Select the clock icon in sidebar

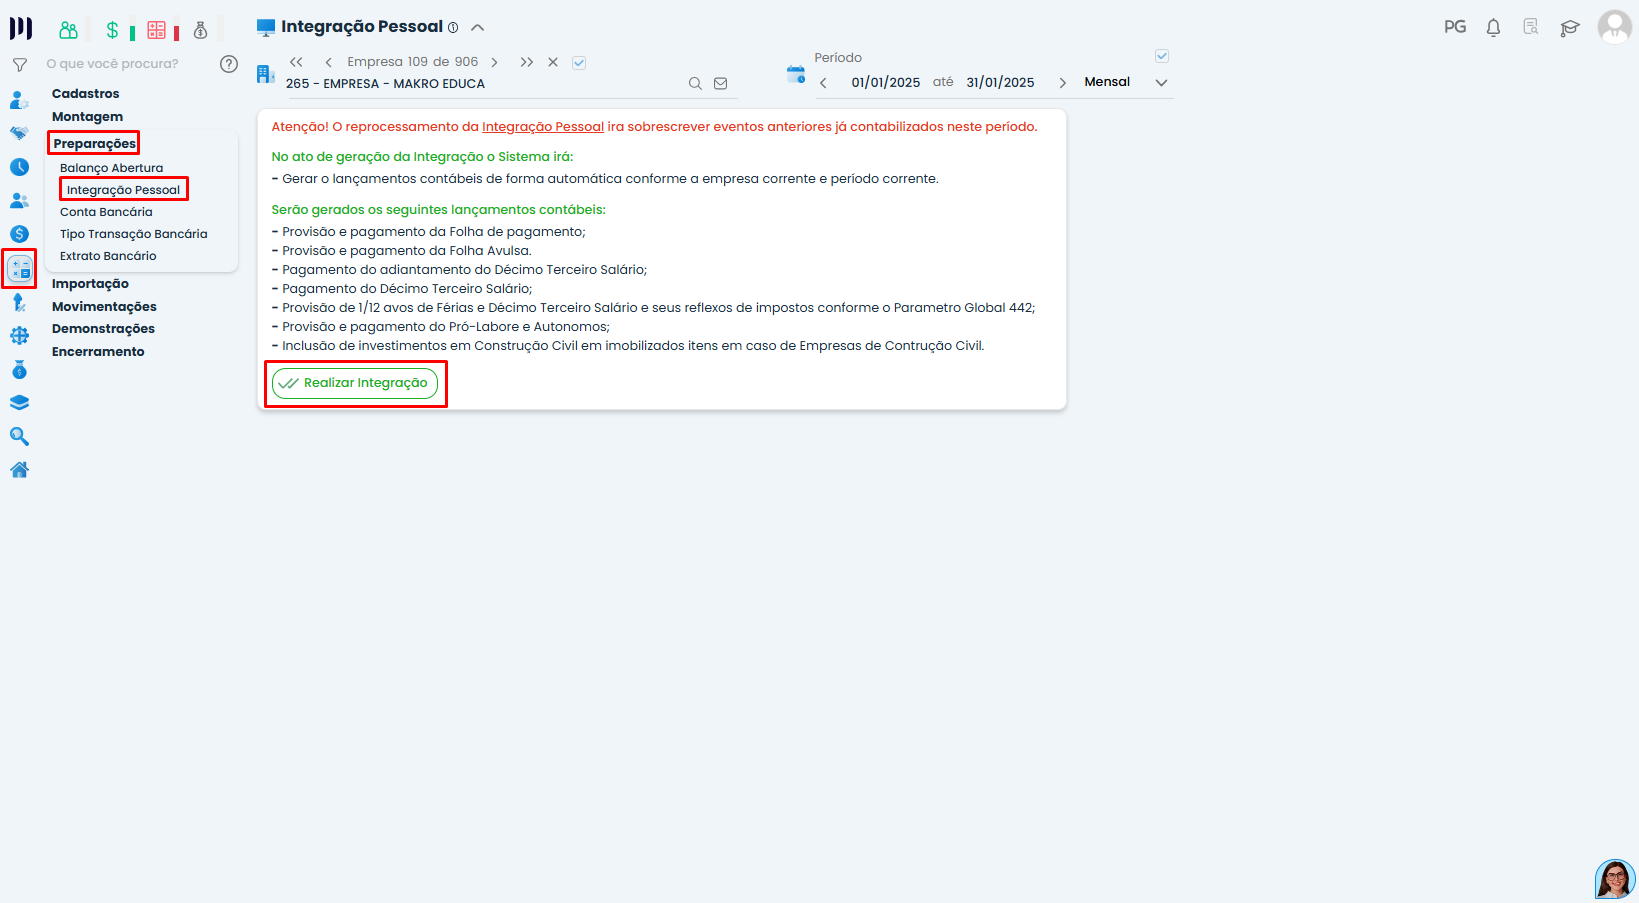click(19, 167)
